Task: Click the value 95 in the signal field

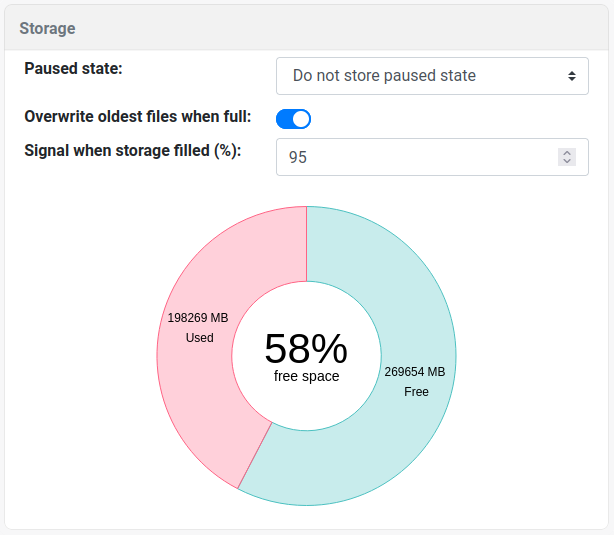Action: coord(298,157)
